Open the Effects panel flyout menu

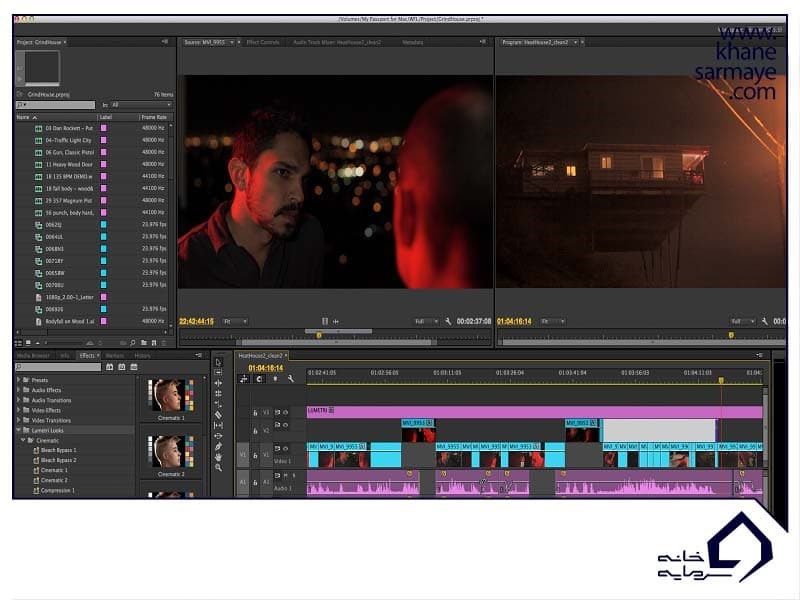(198, 356)
